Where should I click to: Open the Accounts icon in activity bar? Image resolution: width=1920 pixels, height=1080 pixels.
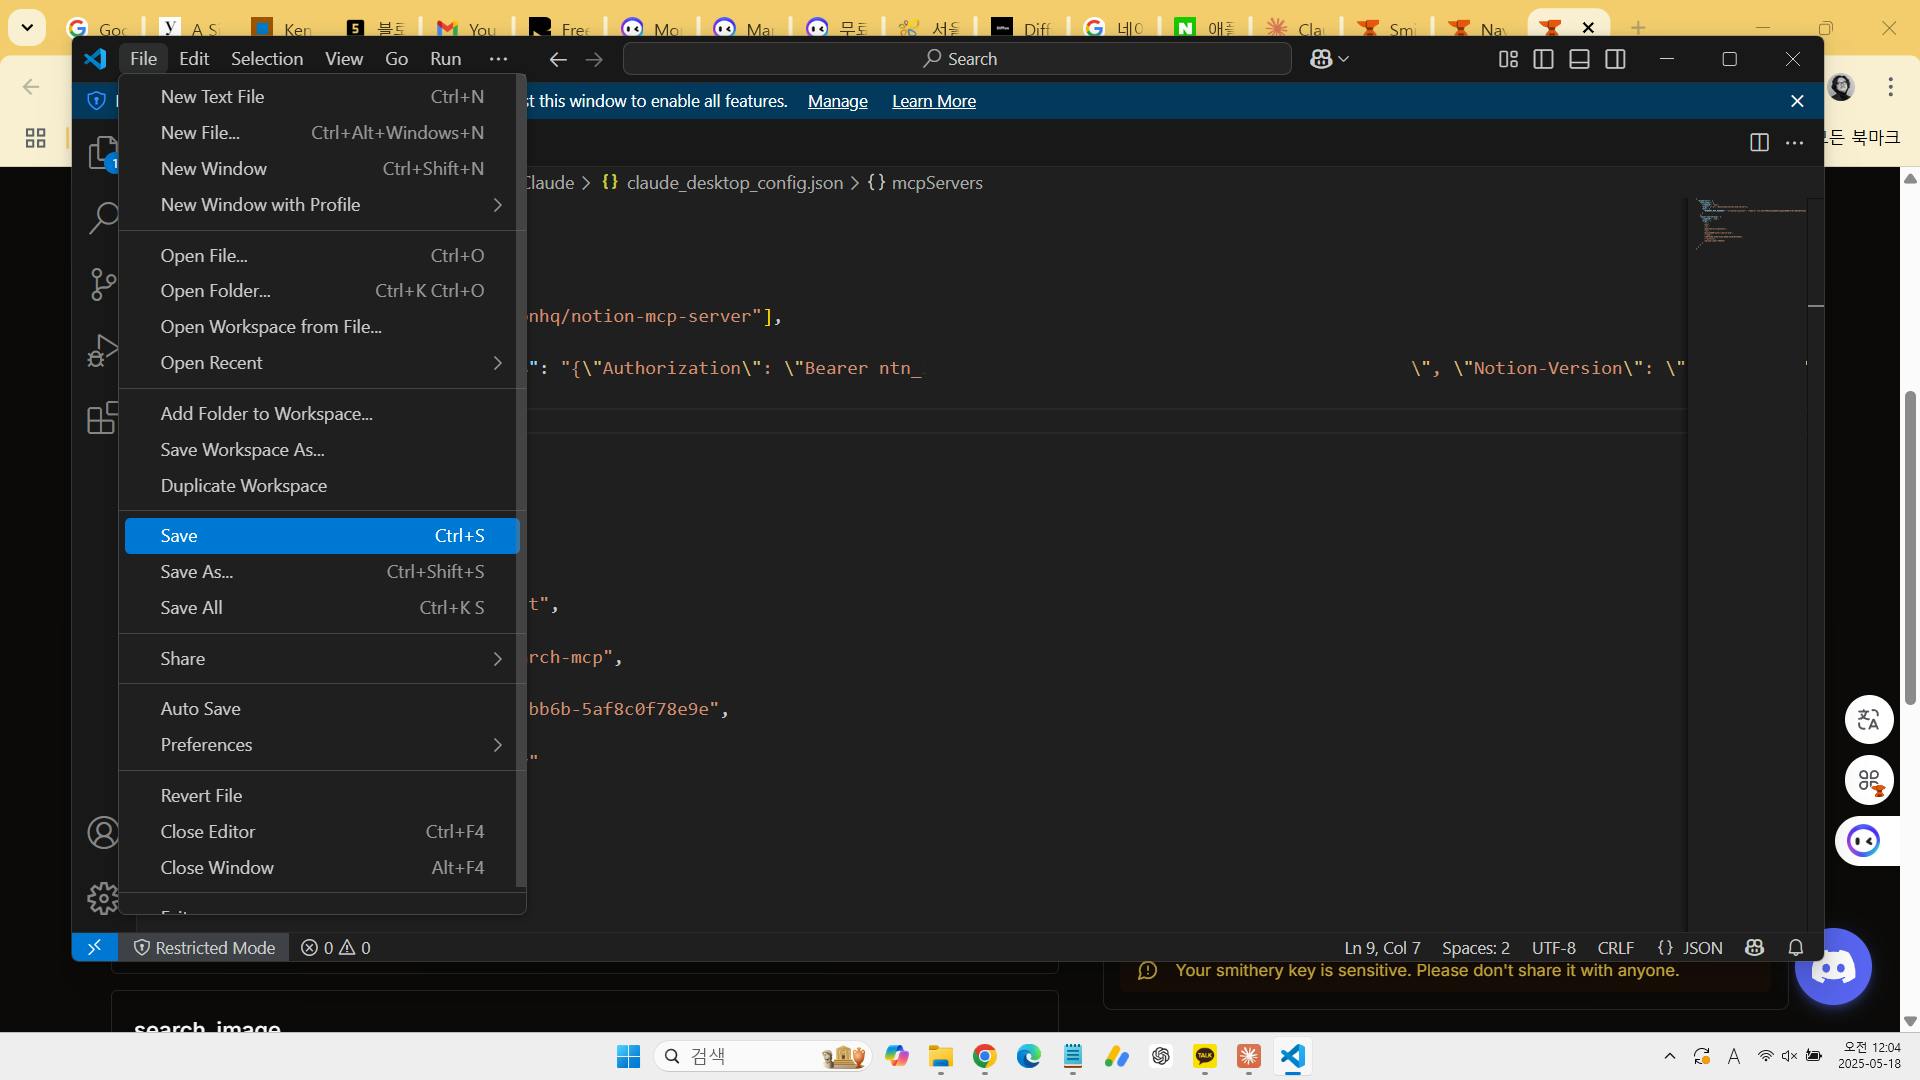102,832
